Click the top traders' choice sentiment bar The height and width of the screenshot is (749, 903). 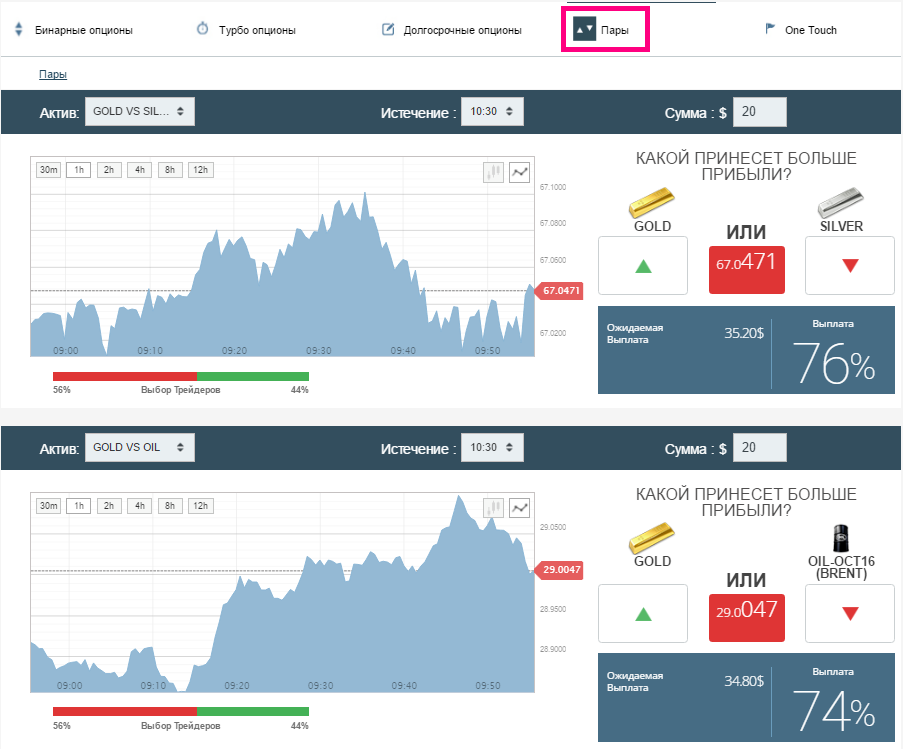click(x=181, y=377)
